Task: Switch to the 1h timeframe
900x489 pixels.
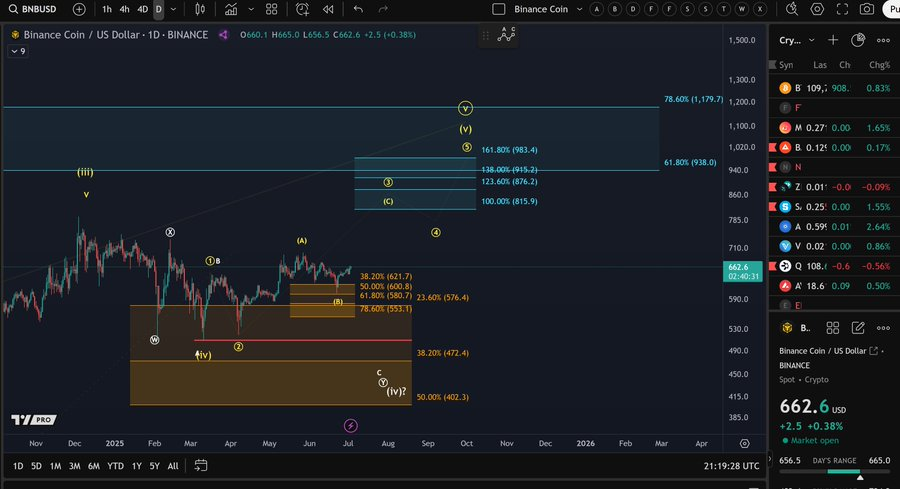Action: (x=107, y=9)
